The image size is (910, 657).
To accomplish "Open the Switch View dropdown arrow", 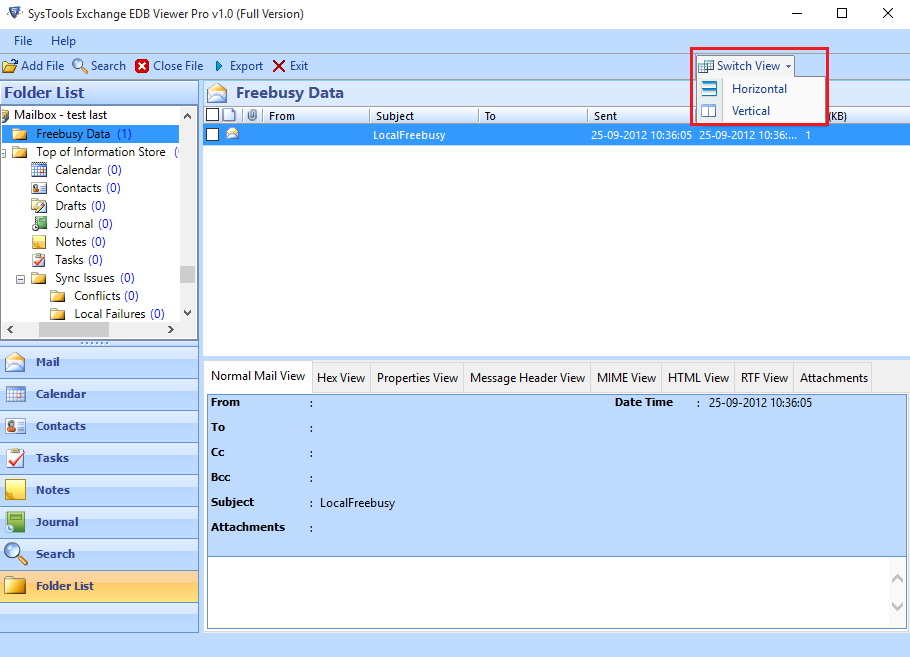I will pyautogui.click(x=788, y=66).
